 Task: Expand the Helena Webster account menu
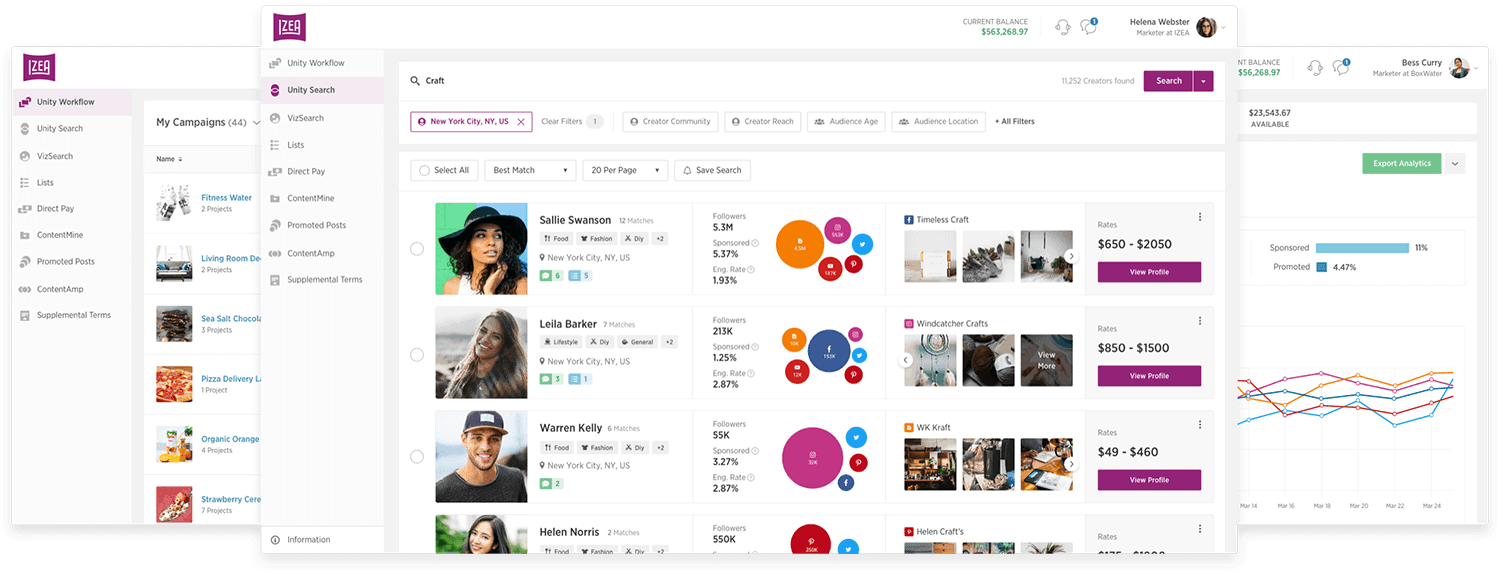[x=1224, y=28]
